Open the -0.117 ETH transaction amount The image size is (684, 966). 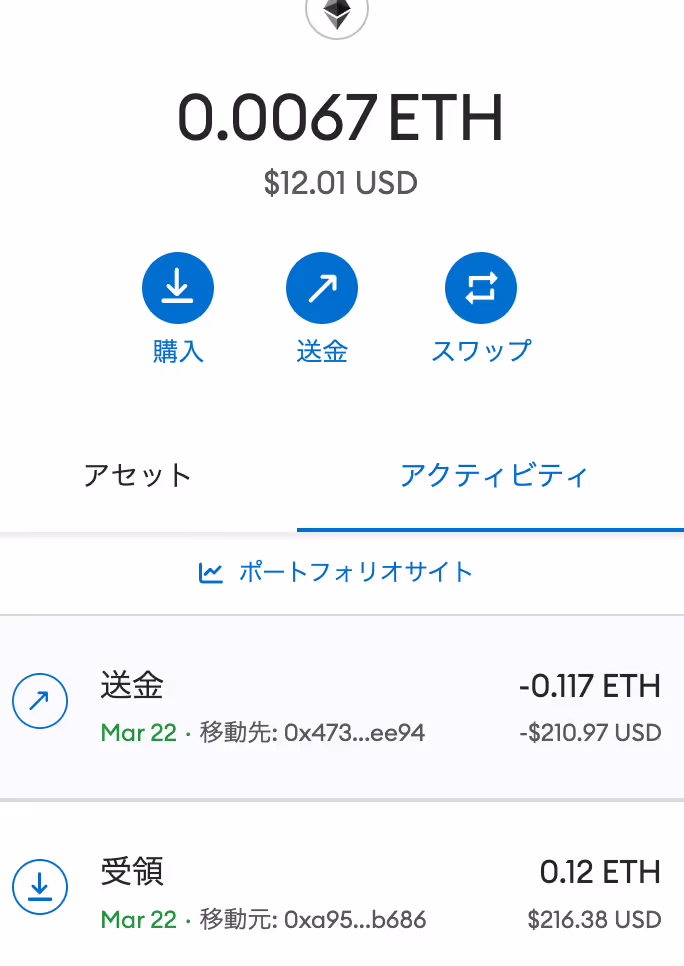(x=590, y=687)
